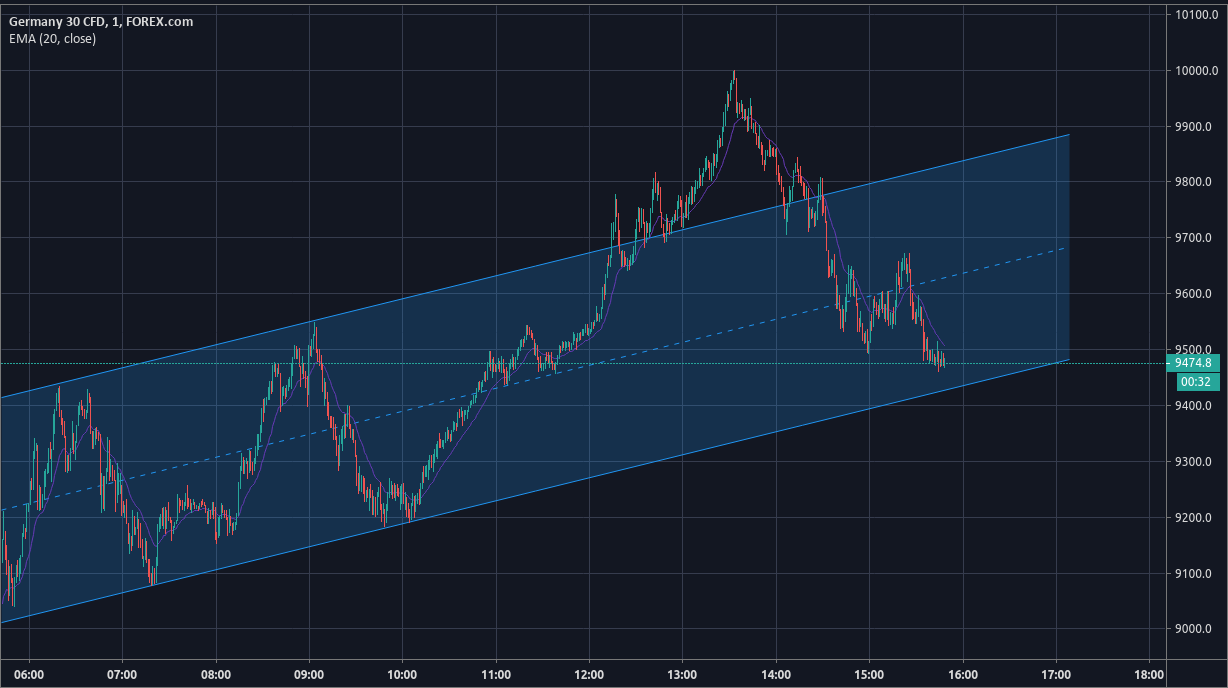Select the Germany 30 CFD symbol legend
The width and height of the screenshot is (1228, 688).
pyautogui.click(x=100, y=20)
